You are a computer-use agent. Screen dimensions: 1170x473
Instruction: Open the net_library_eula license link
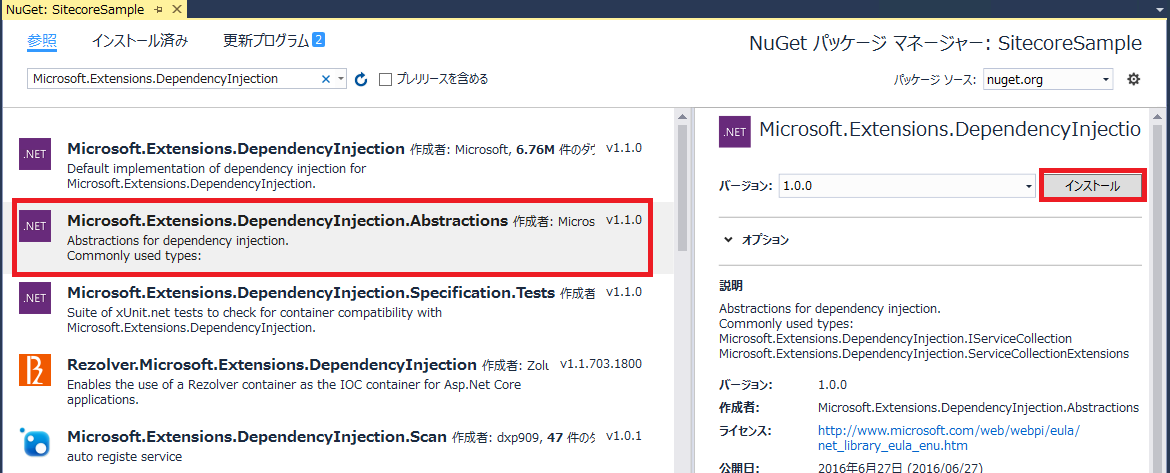949,439
